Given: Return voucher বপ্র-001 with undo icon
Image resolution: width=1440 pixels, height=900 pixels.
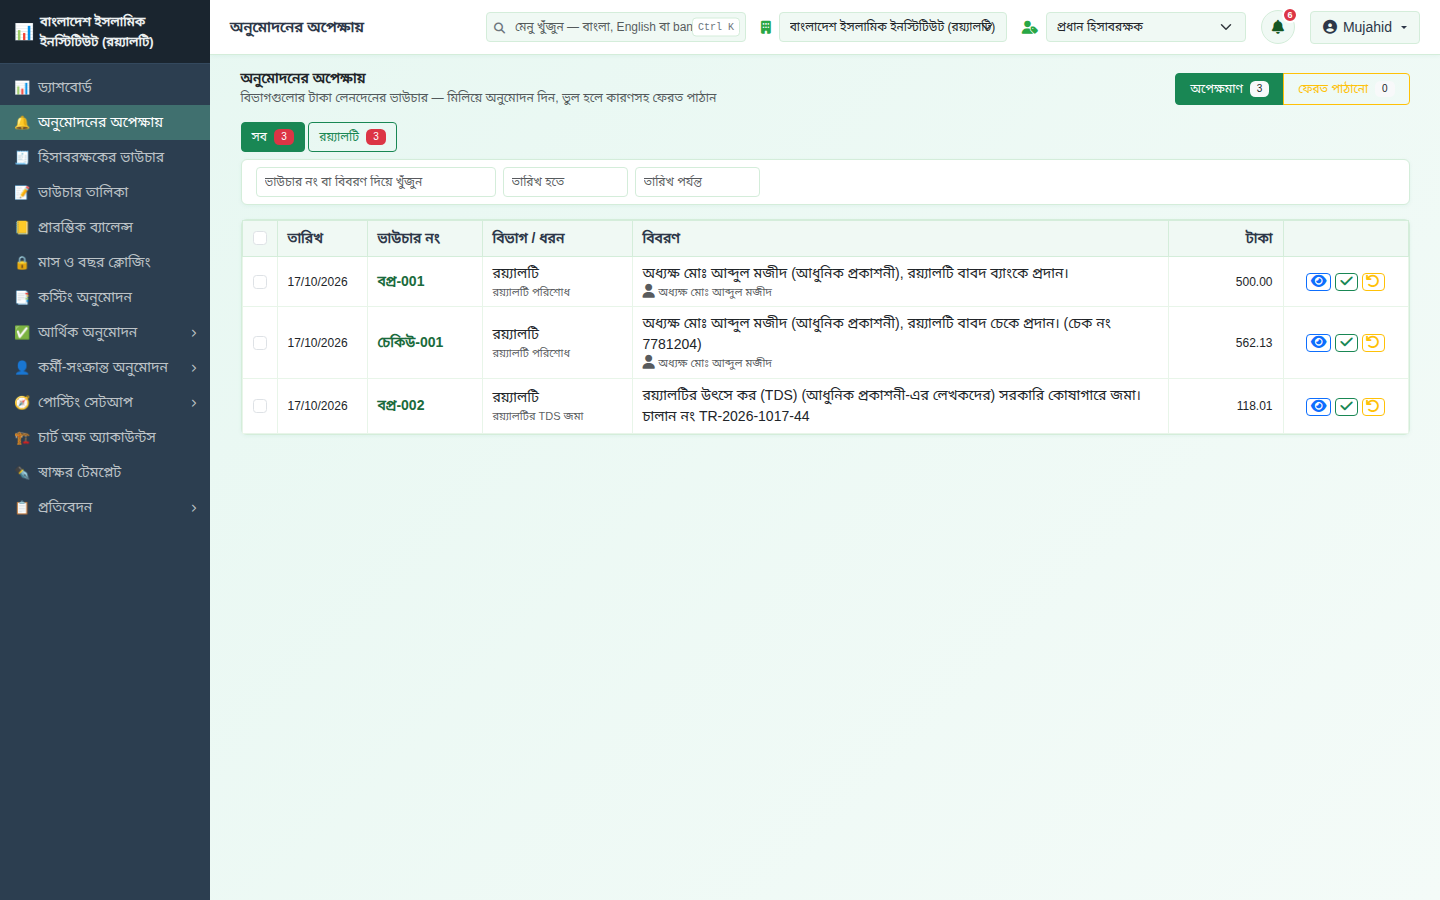Looking at the screenshot, I should pos(1373,282).
